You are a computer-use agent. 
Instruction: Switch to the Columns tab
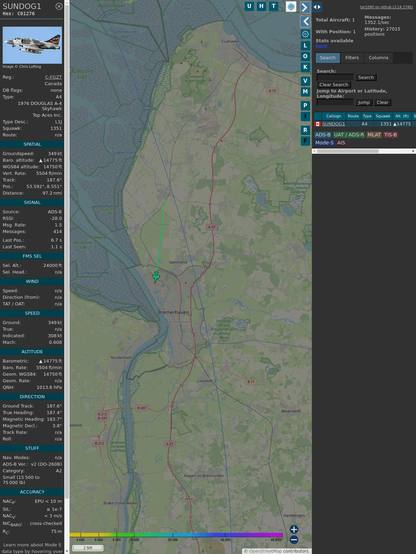[x=378, y=58]
